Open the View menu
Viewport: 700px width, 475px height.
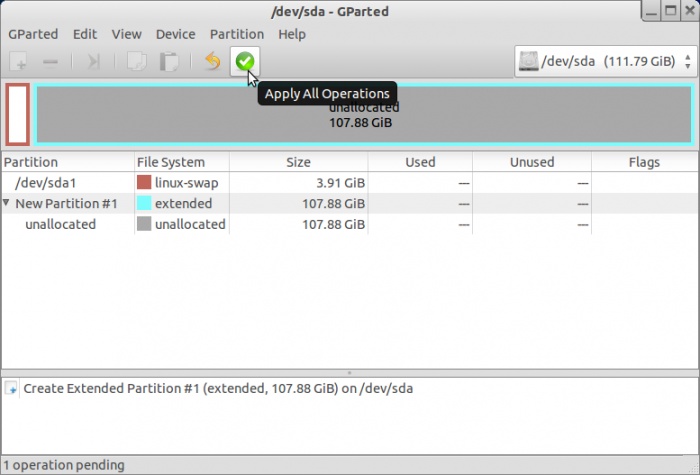pyautogui.click(x=126, y=34)
